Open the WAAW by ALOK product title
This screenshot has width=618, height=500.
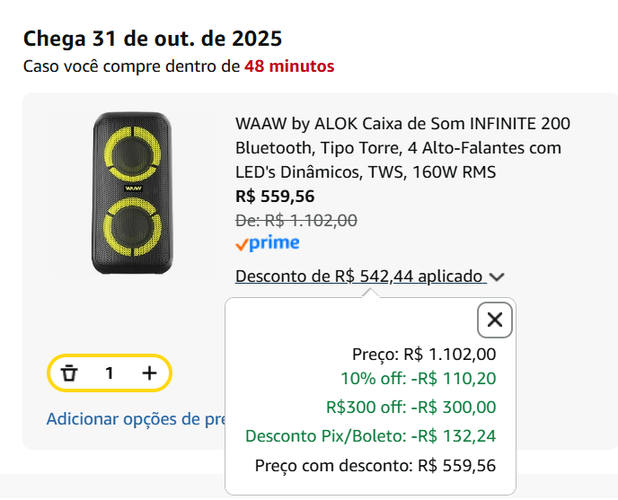click(403, 148)
